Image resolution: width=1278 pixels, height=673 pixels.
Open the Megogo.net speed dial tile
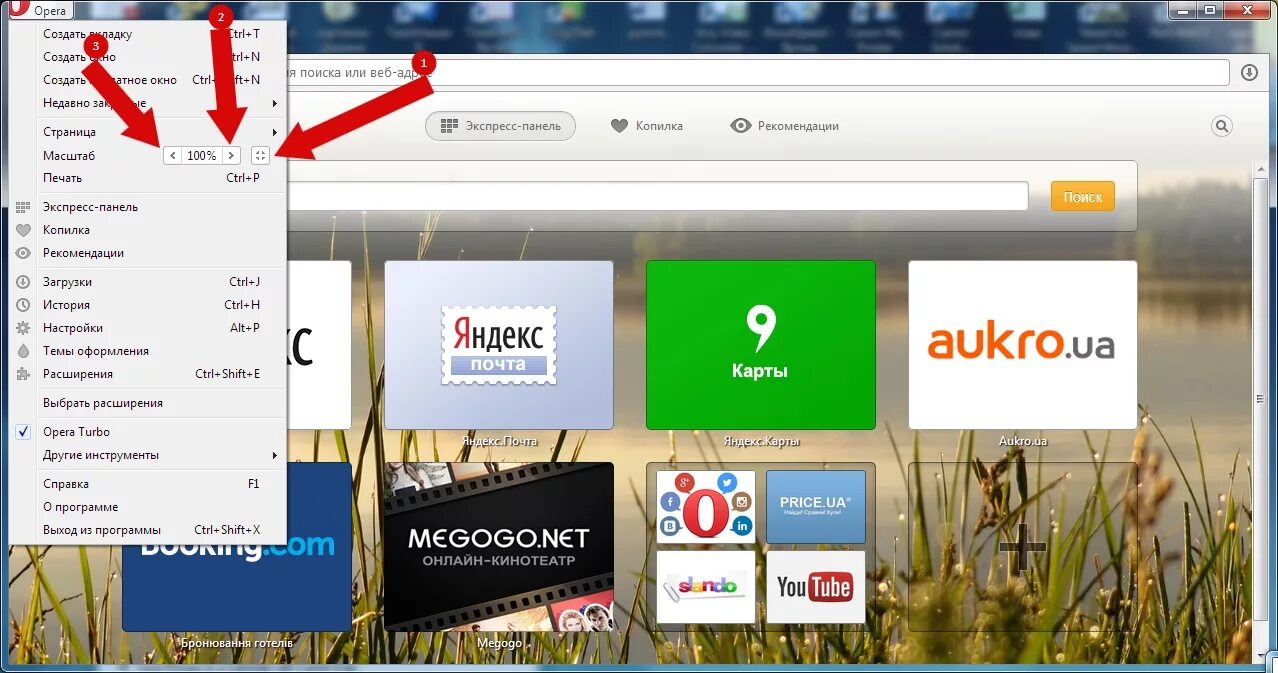coord(499,546)
